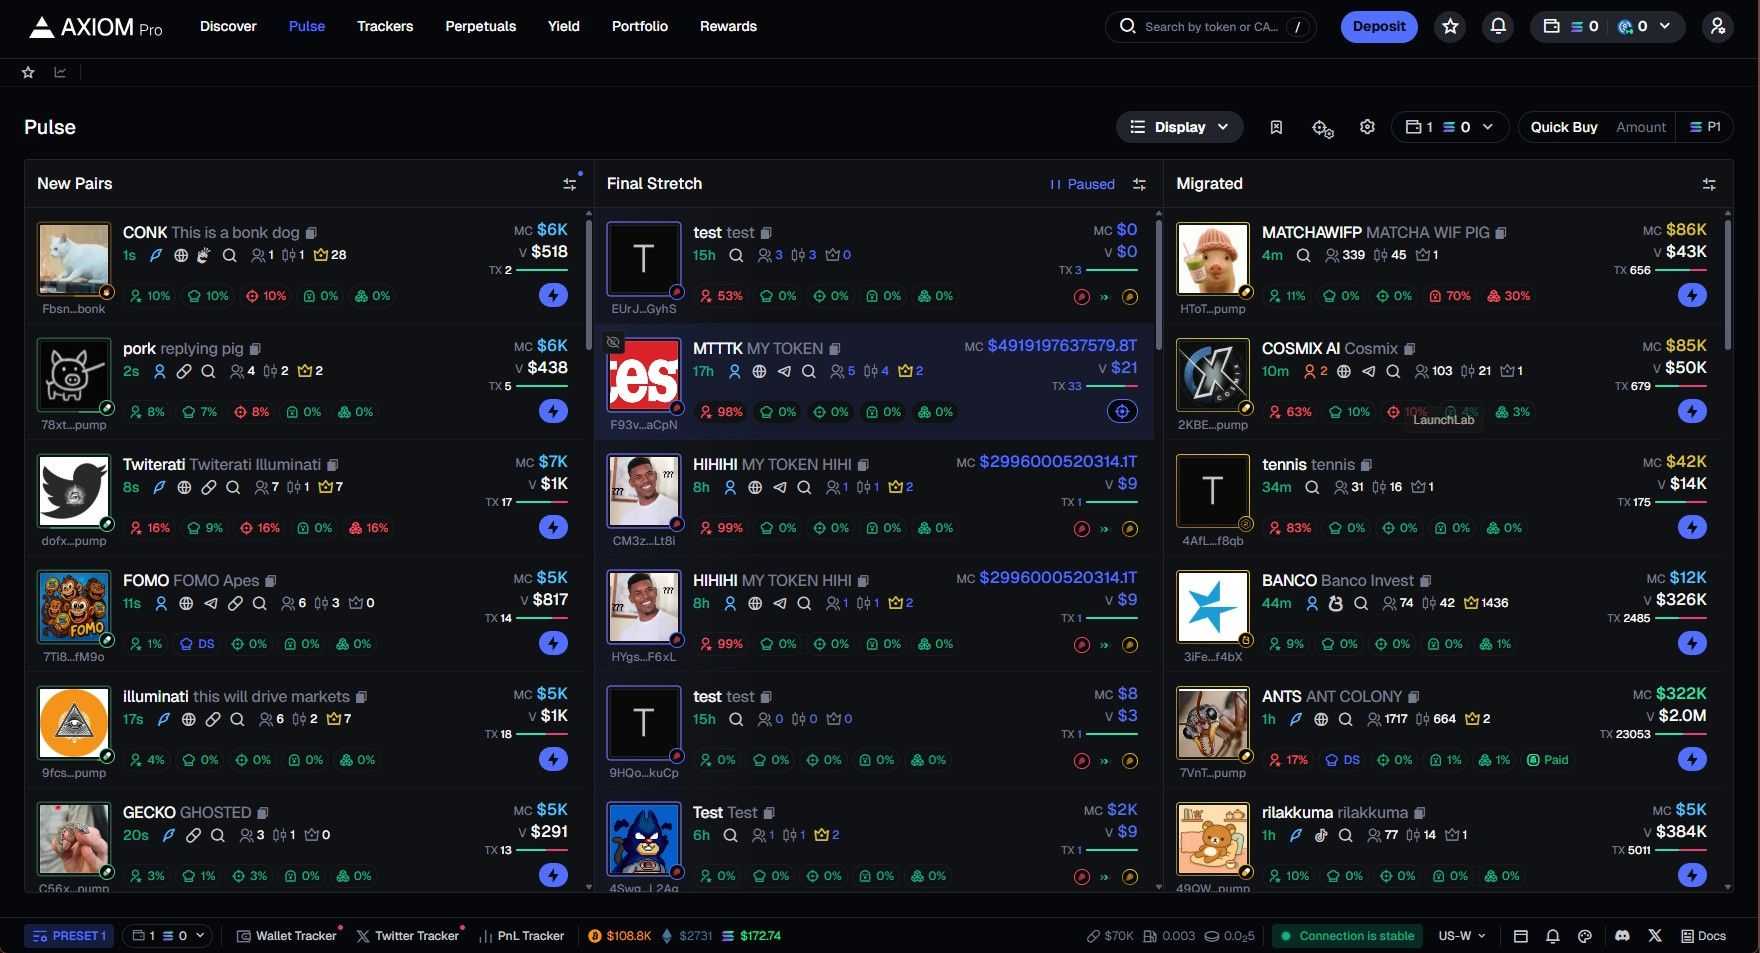Toggle the Paused state on Final Stretch

1082,184
